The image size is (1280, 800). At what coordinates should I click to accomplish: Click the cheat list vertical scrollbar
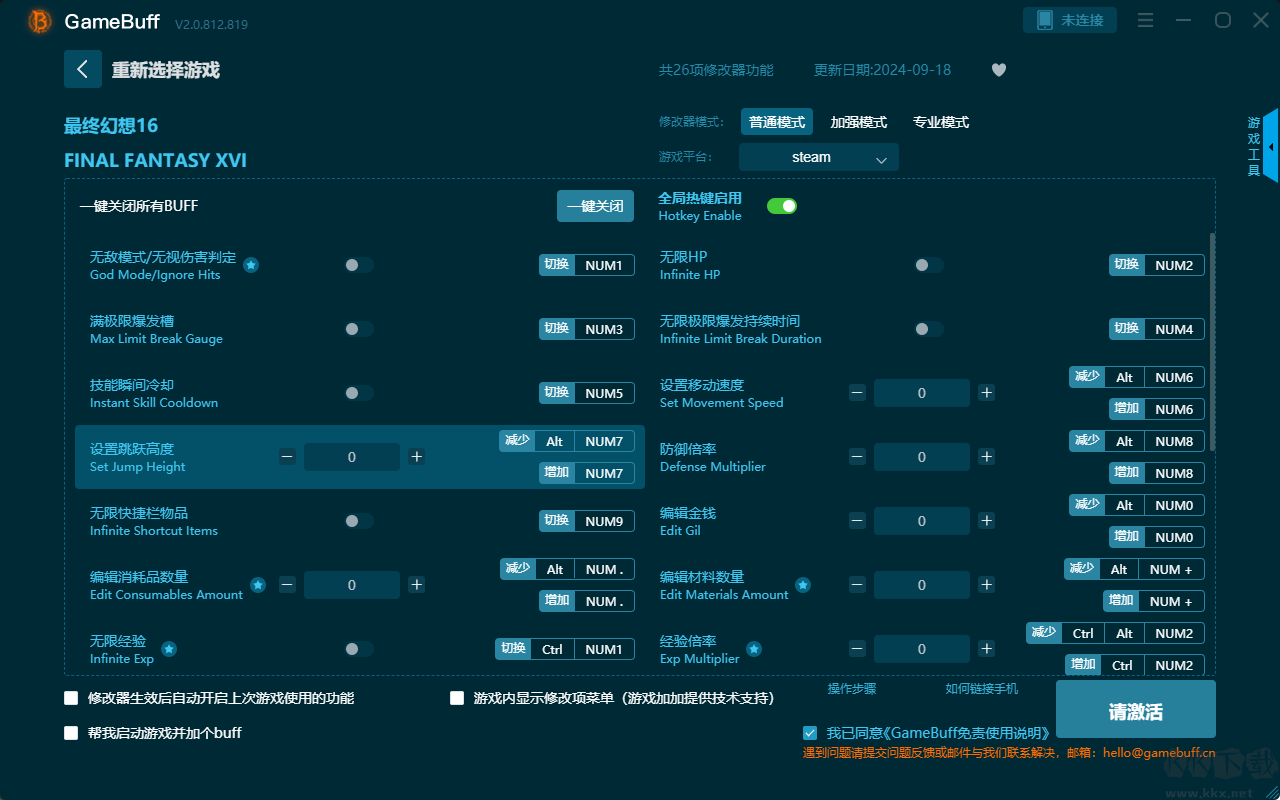click(x=1213, y=342)
